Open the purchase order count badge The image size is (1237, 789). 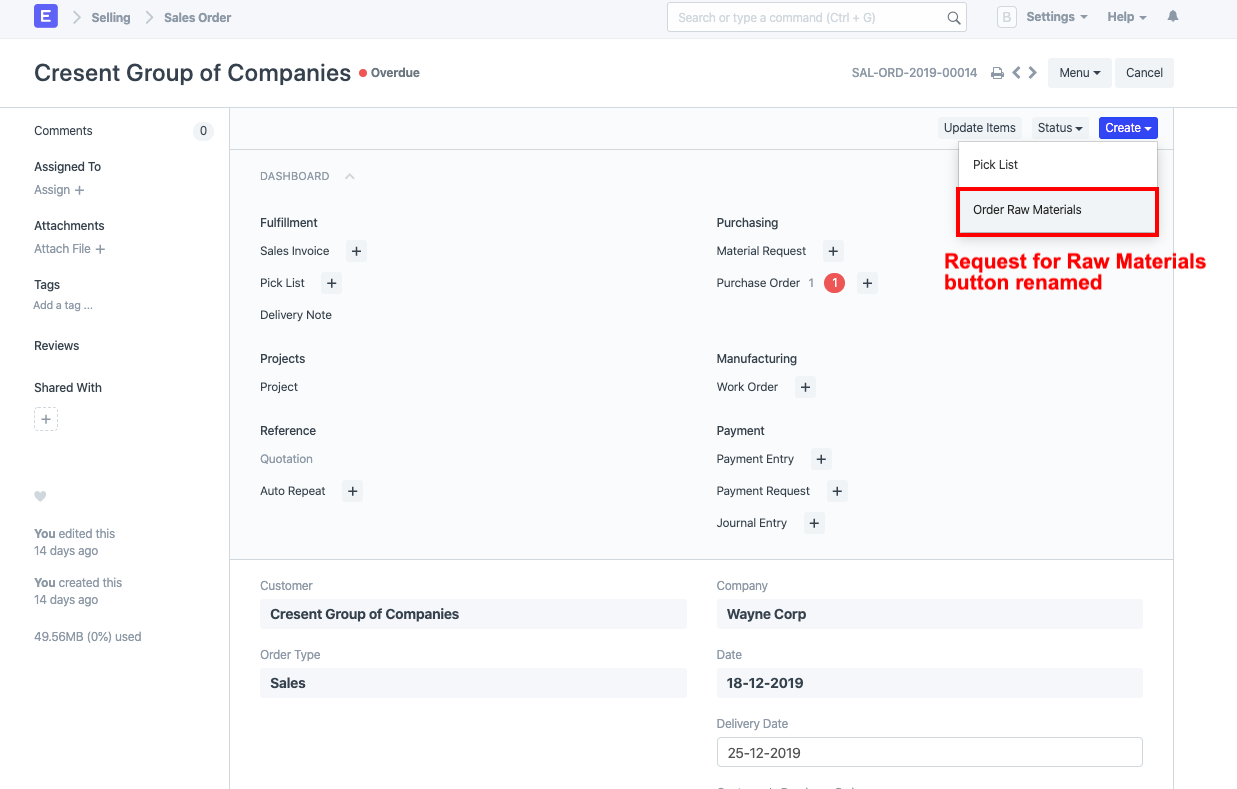point(834,283)
